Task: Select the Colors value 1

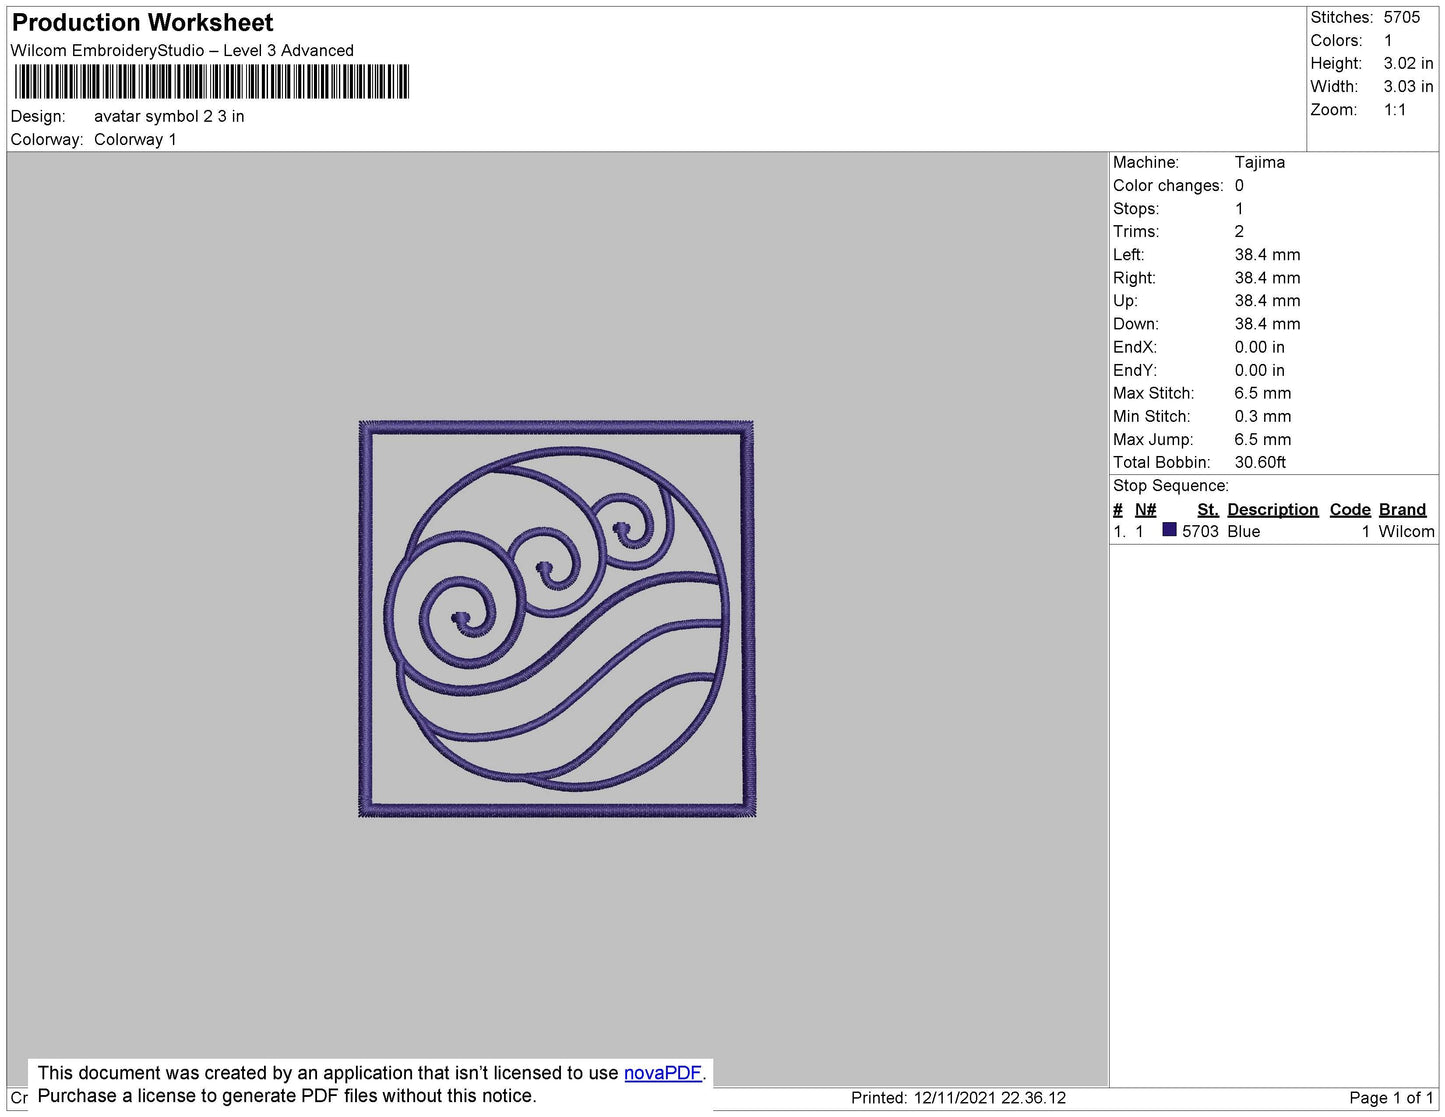Action: click(x=1388, y=40)
